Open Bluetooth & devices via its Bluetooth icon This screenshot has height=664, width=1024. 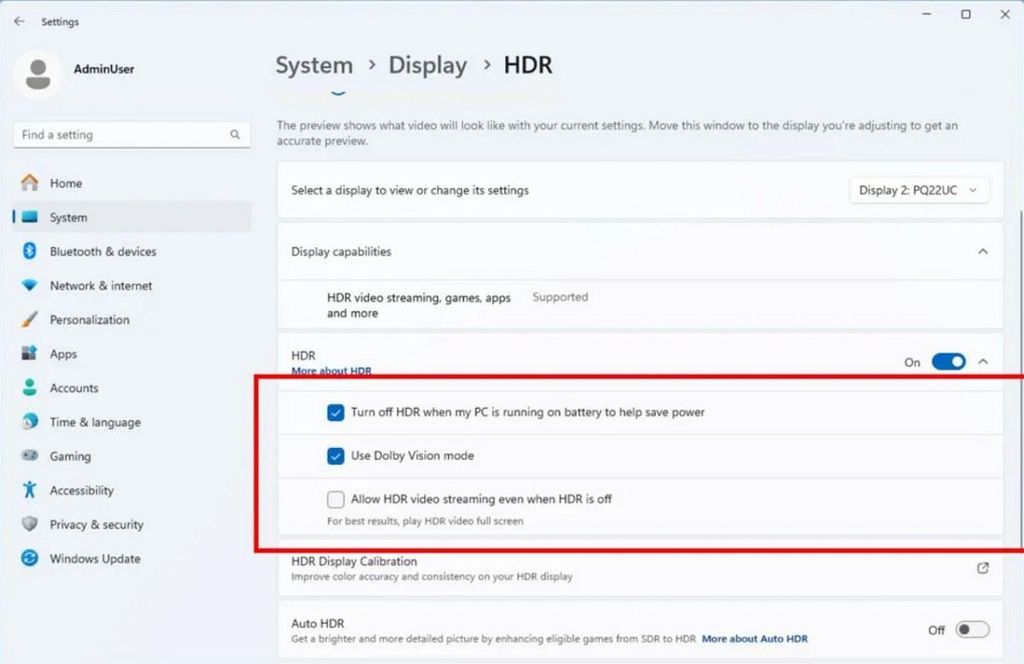(31, 251)
